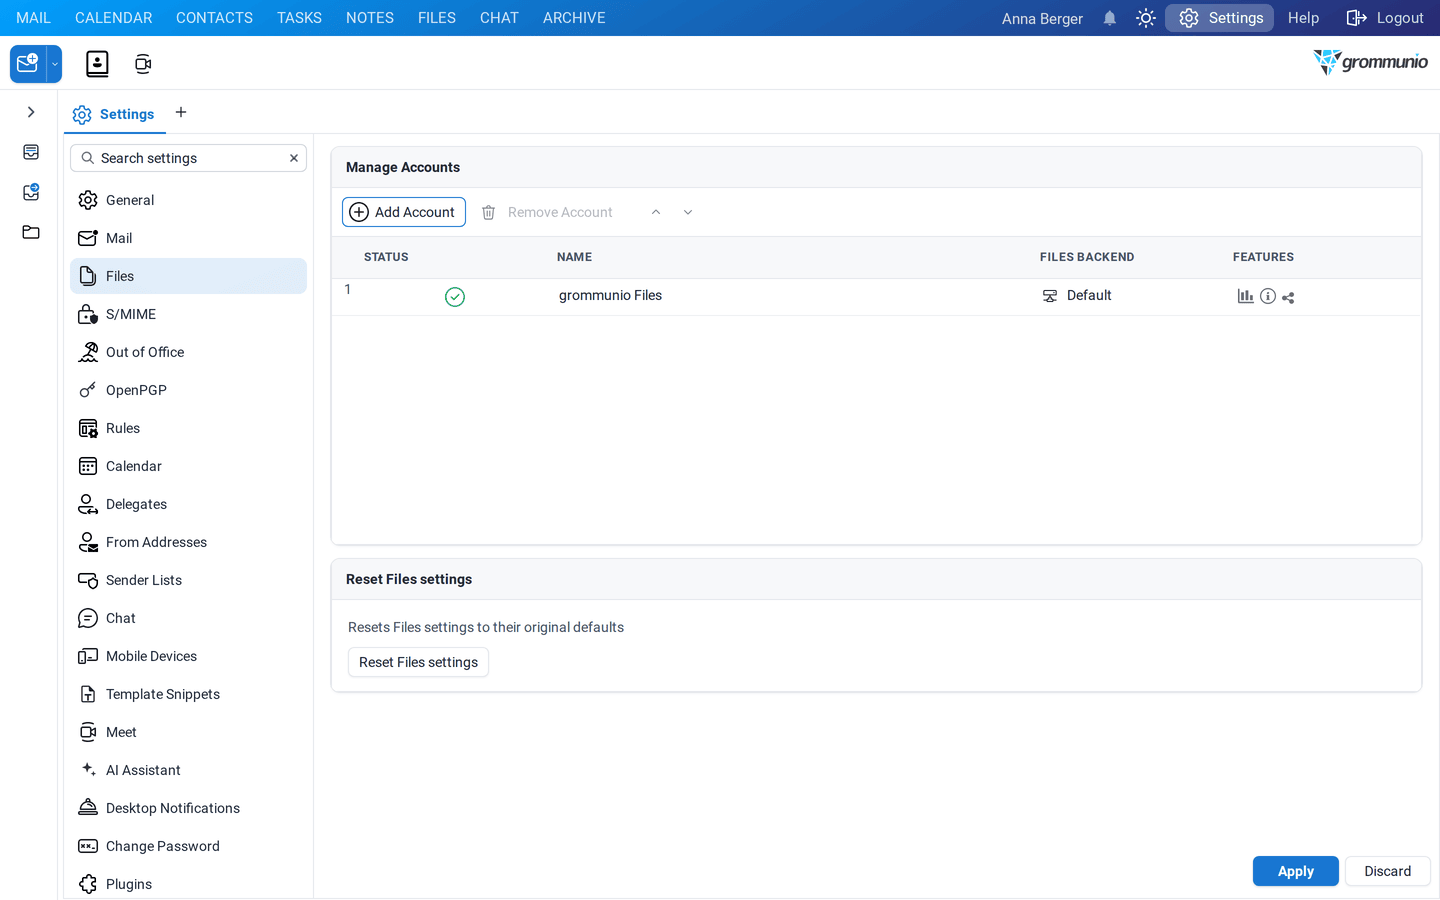Click the Discard button
The width and height of the screenshot is (1440, 900).
[1388, 871]
